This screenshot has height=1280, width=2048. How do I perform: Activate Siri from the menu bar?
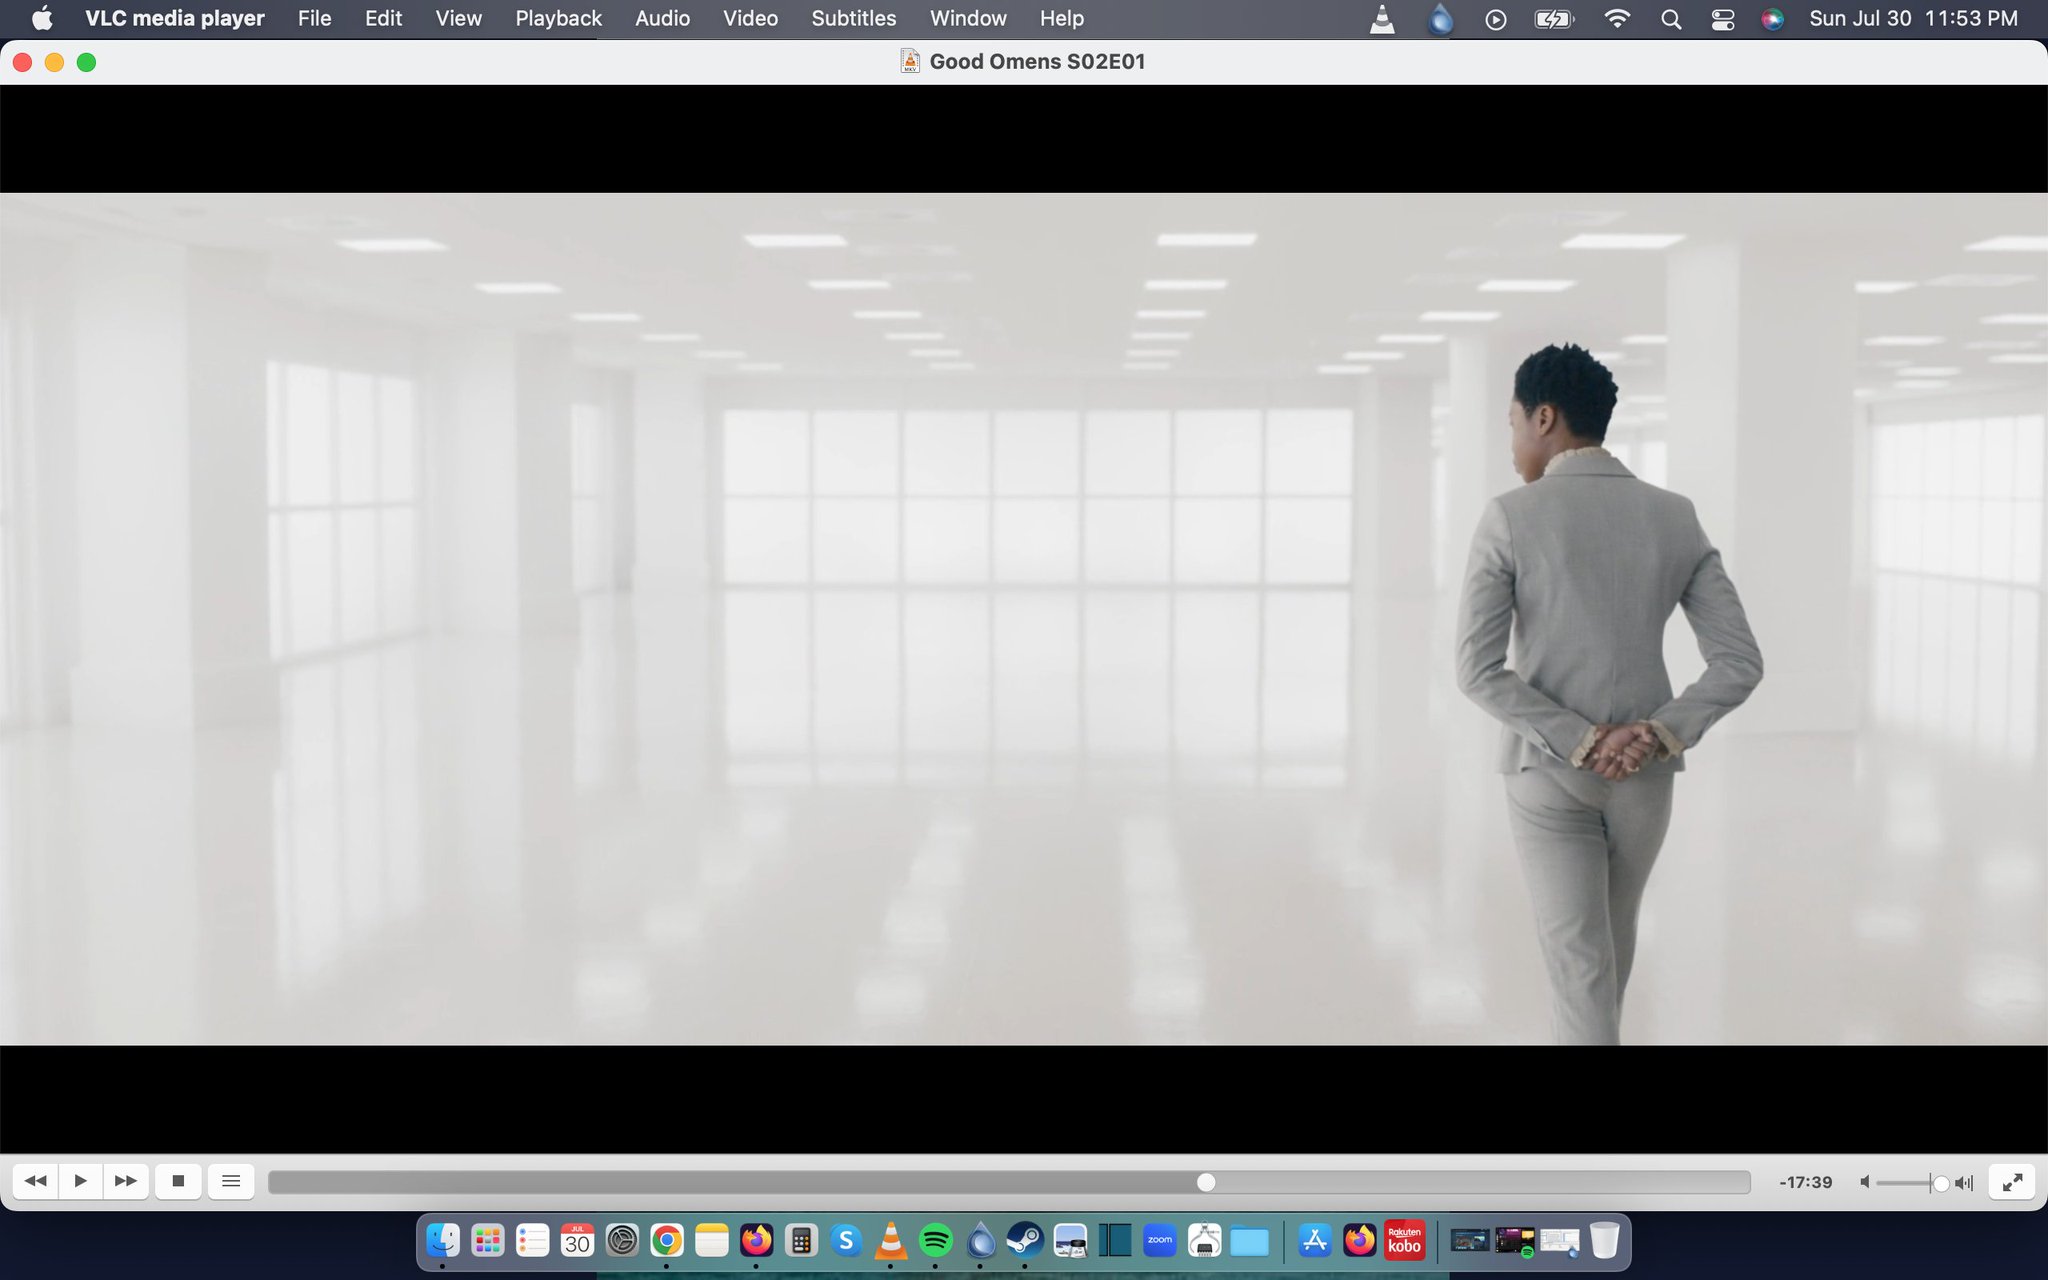click(x=1772, y=19)
